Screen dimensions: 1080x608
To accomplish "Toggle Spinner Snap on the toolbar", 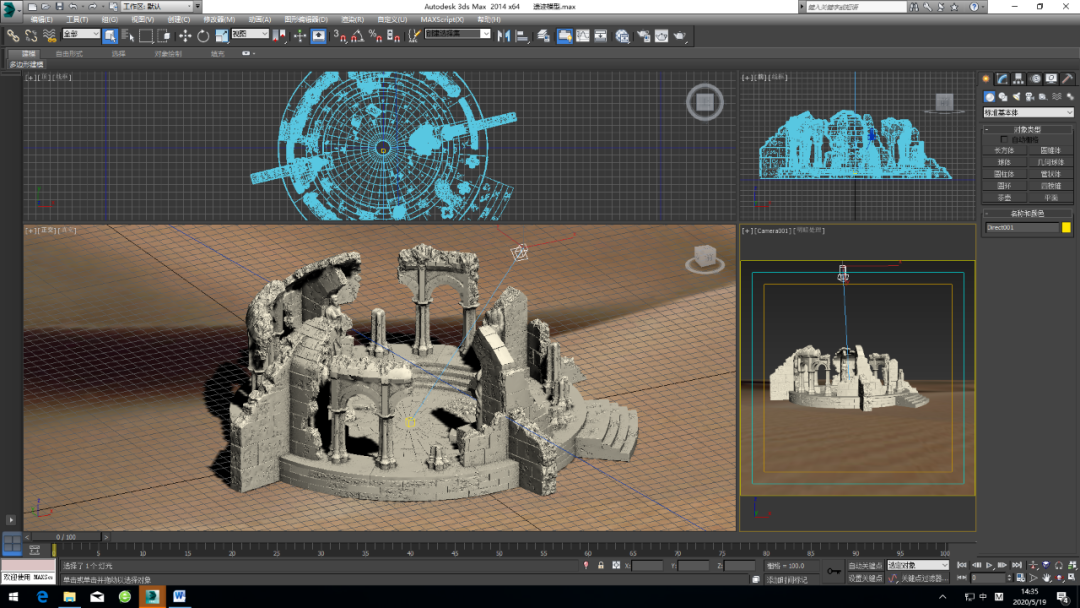I will (x=393, y=36).
